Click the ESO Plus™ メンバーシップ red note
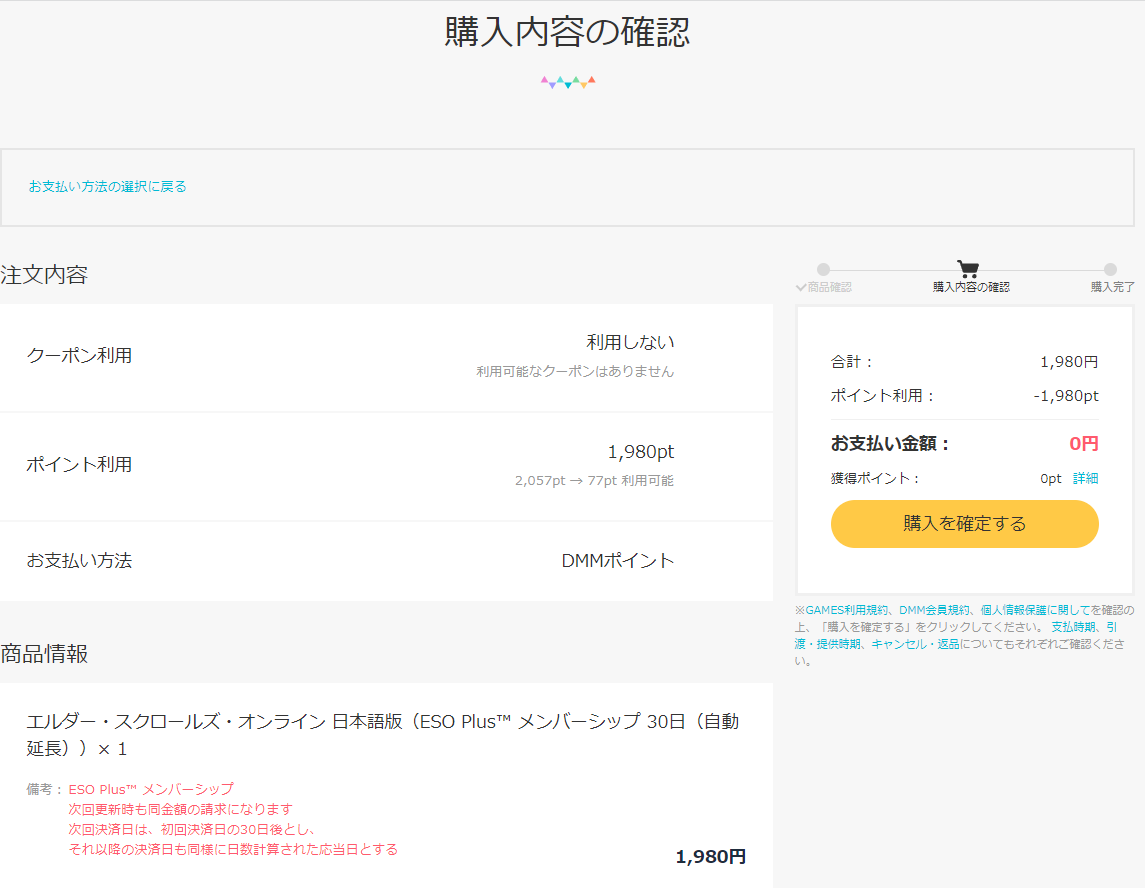 pyautogui.click(x=151, y=789)
